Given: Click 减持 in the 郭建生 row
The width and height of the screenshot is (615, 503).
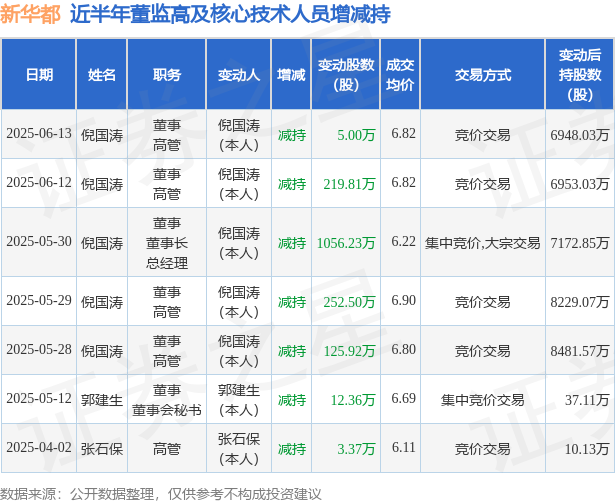Looking at the screenshot, I should point(292,400).
